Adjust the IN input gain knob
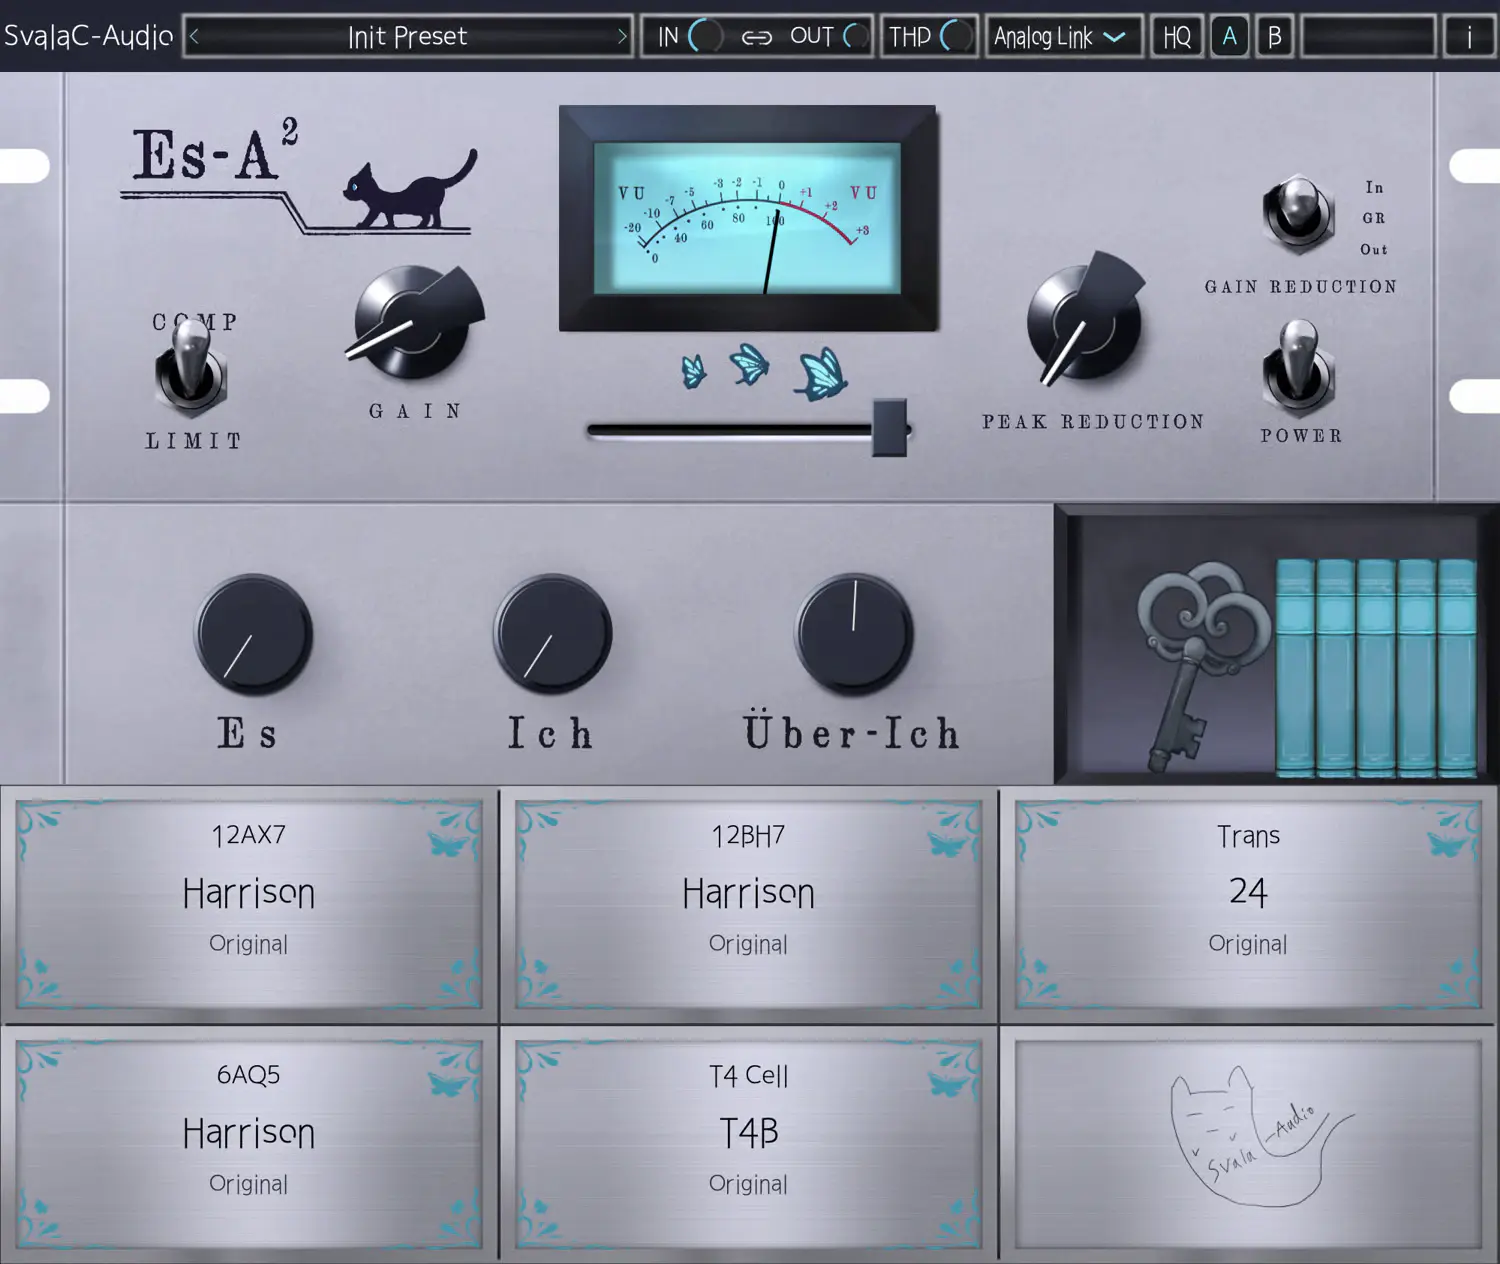Screen dimensions: 1500x1264 tap(706, 37)
